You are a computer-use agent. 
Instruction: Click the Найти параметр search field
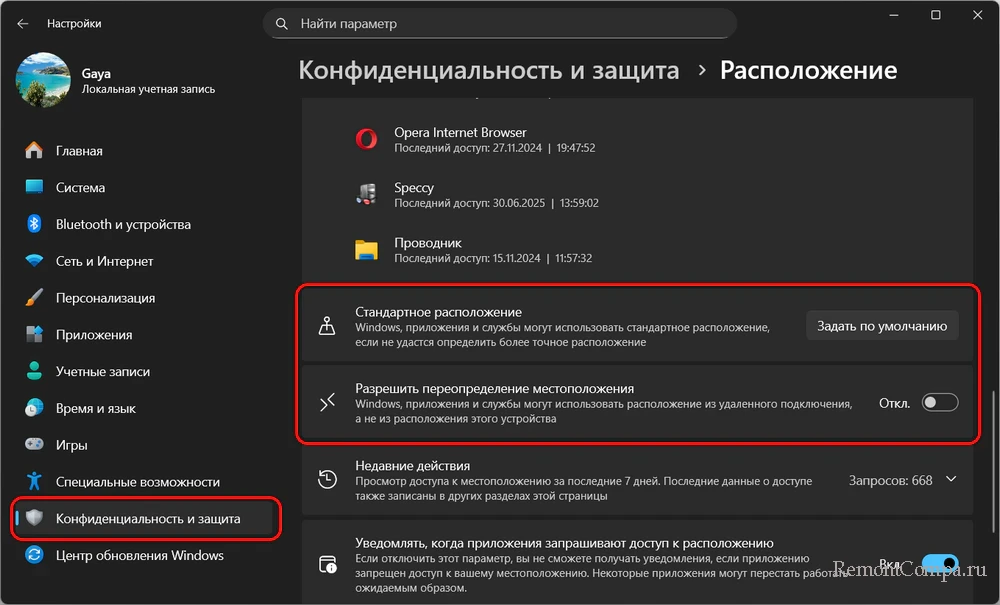click(500, 23)
